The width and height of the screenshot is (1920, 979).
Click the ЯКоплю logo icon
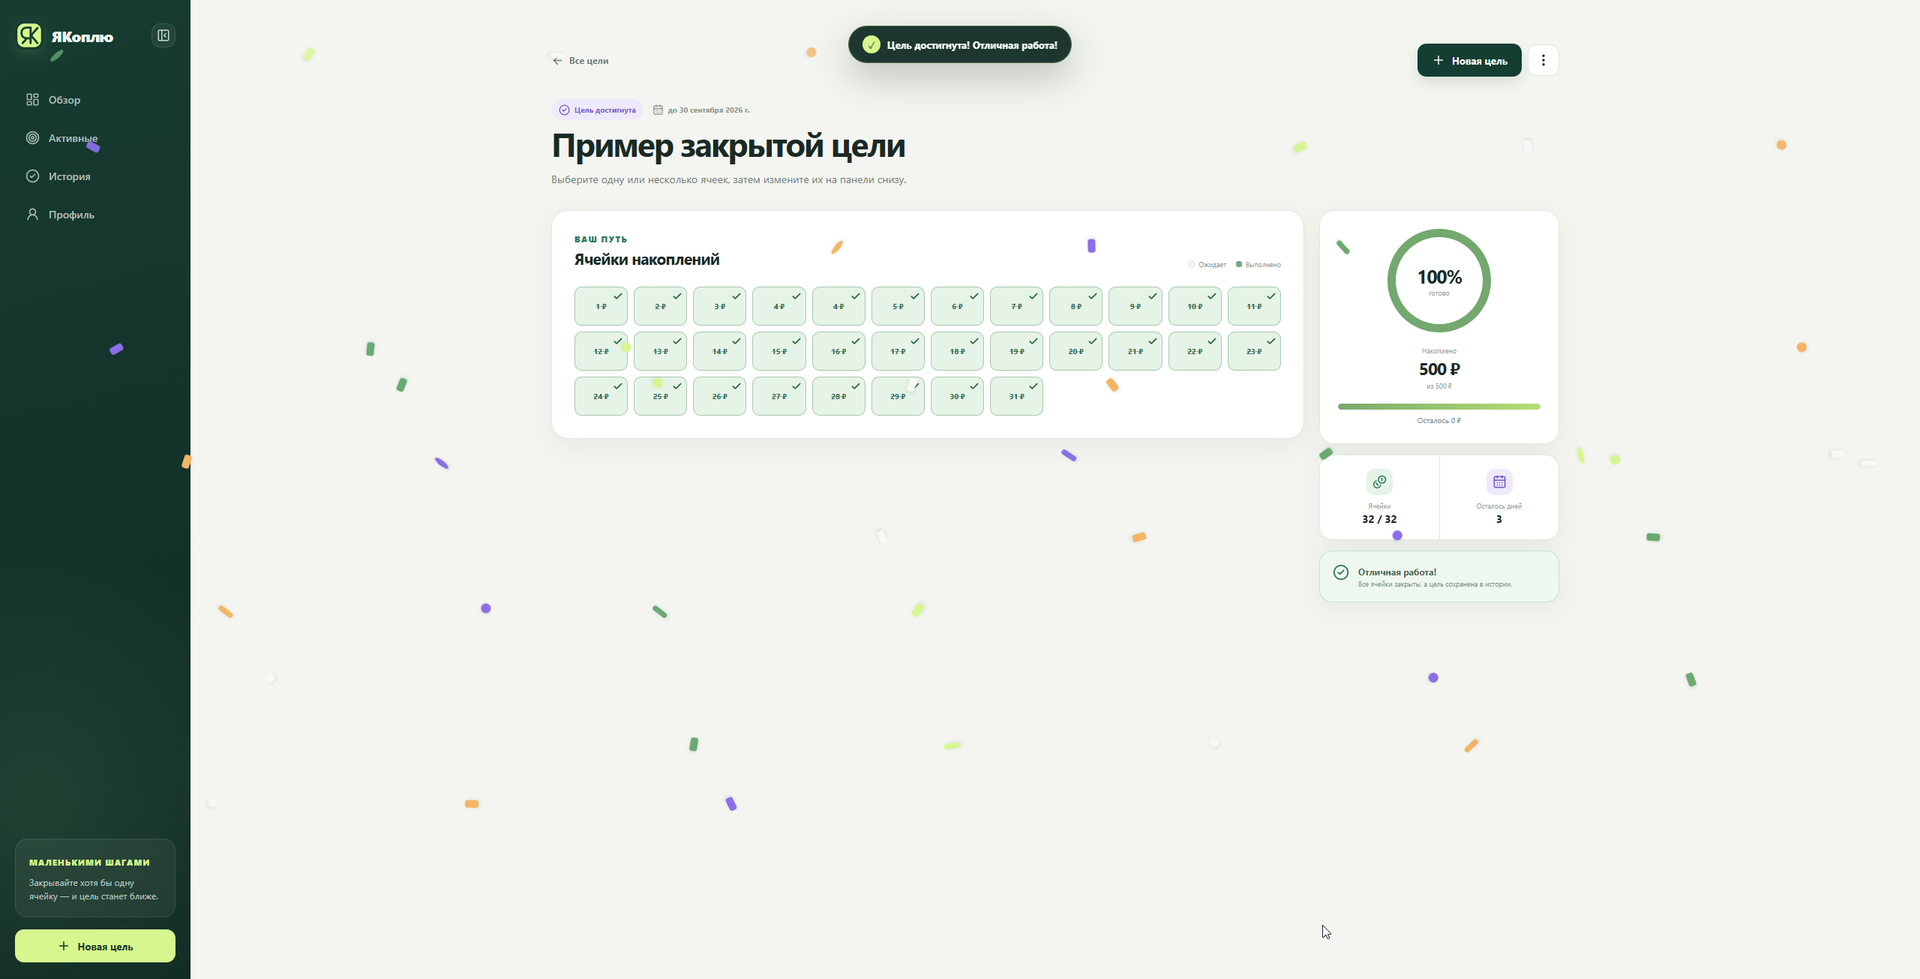30,36
